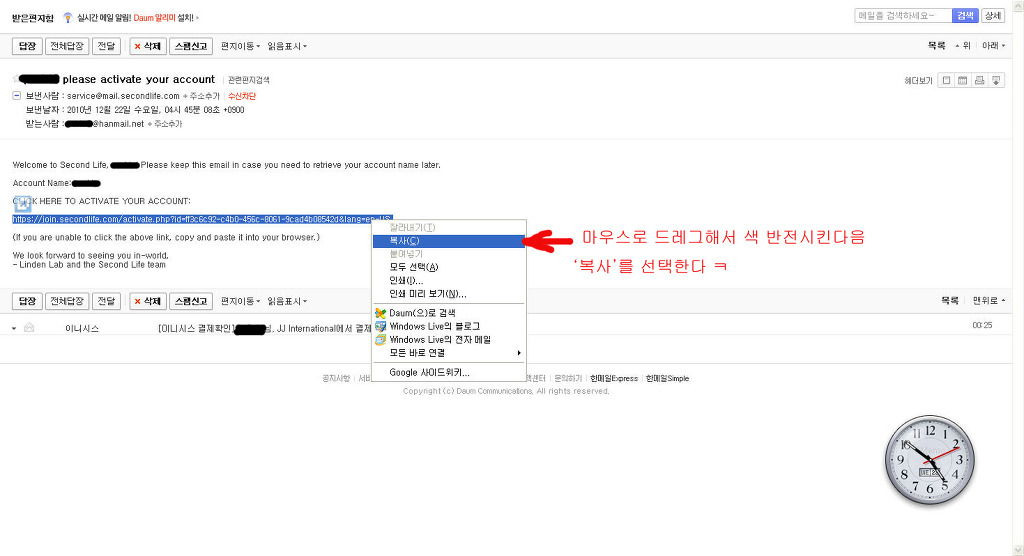The height and width of the screenshot is (556, 1024).
Task: Expand the arrow left of the 이니시스 row
Action: (x=14, y=329)
